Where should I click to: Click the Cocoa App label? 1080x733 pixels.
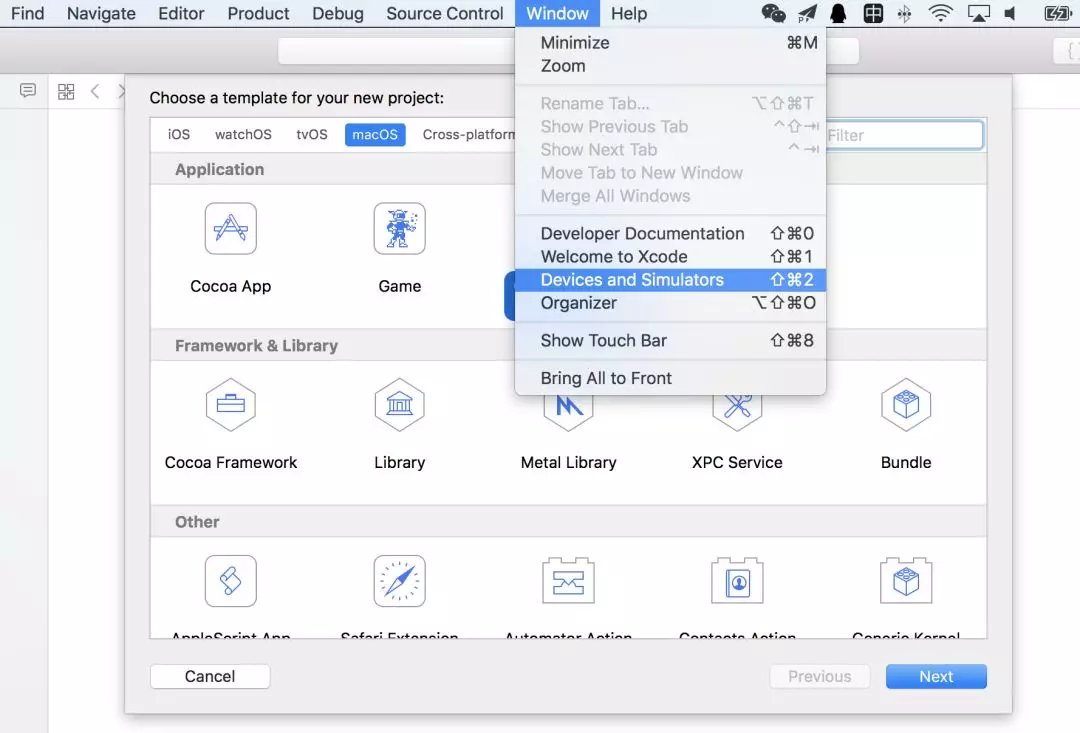(x=231, y=286)
